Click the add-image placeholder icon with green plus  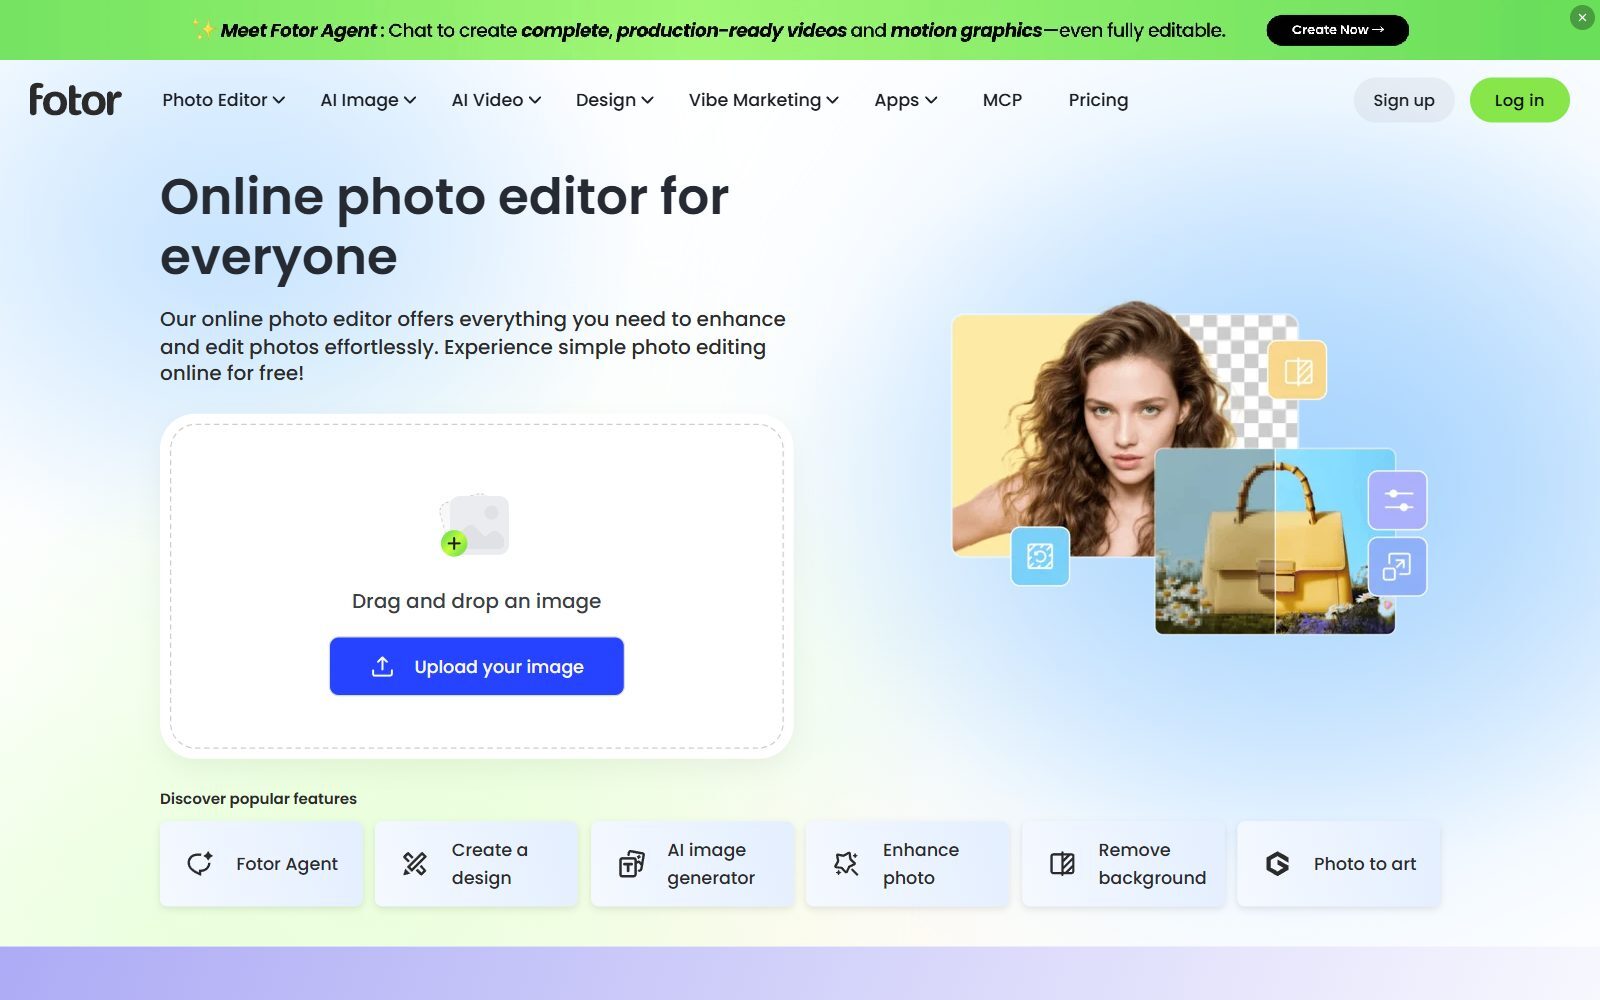pos(475,525)
